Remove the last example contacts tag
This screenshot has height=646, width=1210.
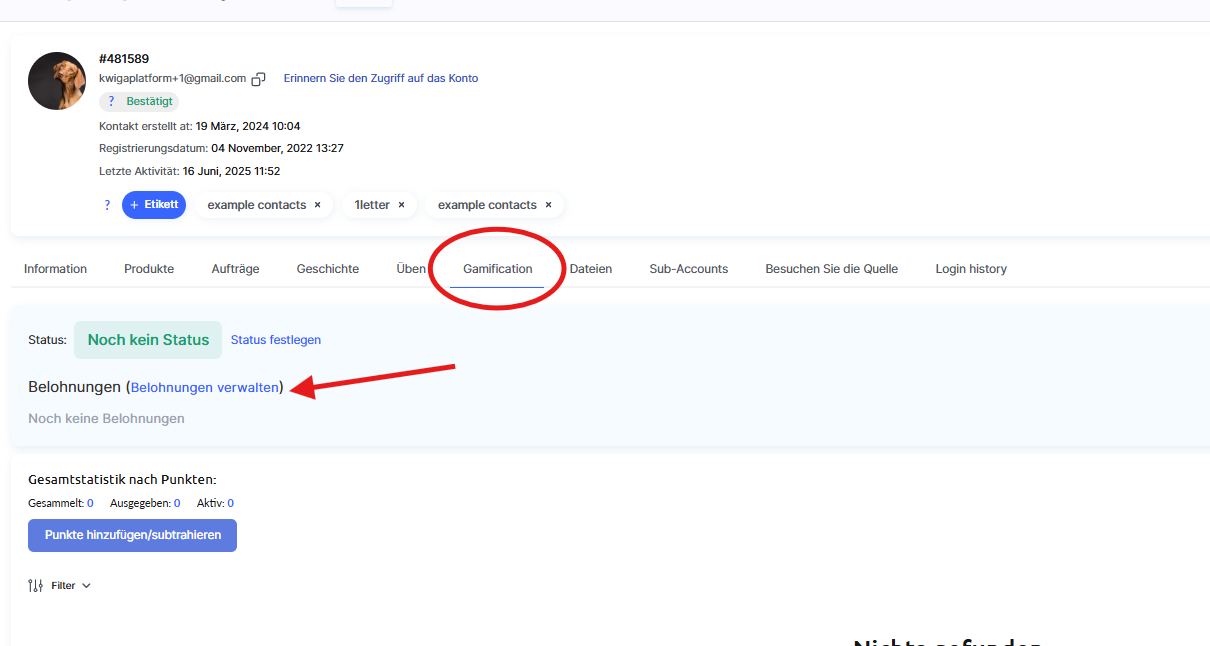[548, 205]
